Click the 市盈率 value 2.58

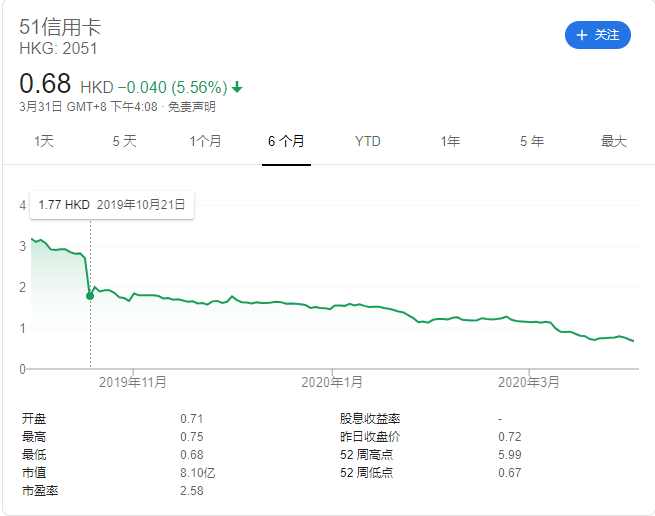[x=192, y=491]
